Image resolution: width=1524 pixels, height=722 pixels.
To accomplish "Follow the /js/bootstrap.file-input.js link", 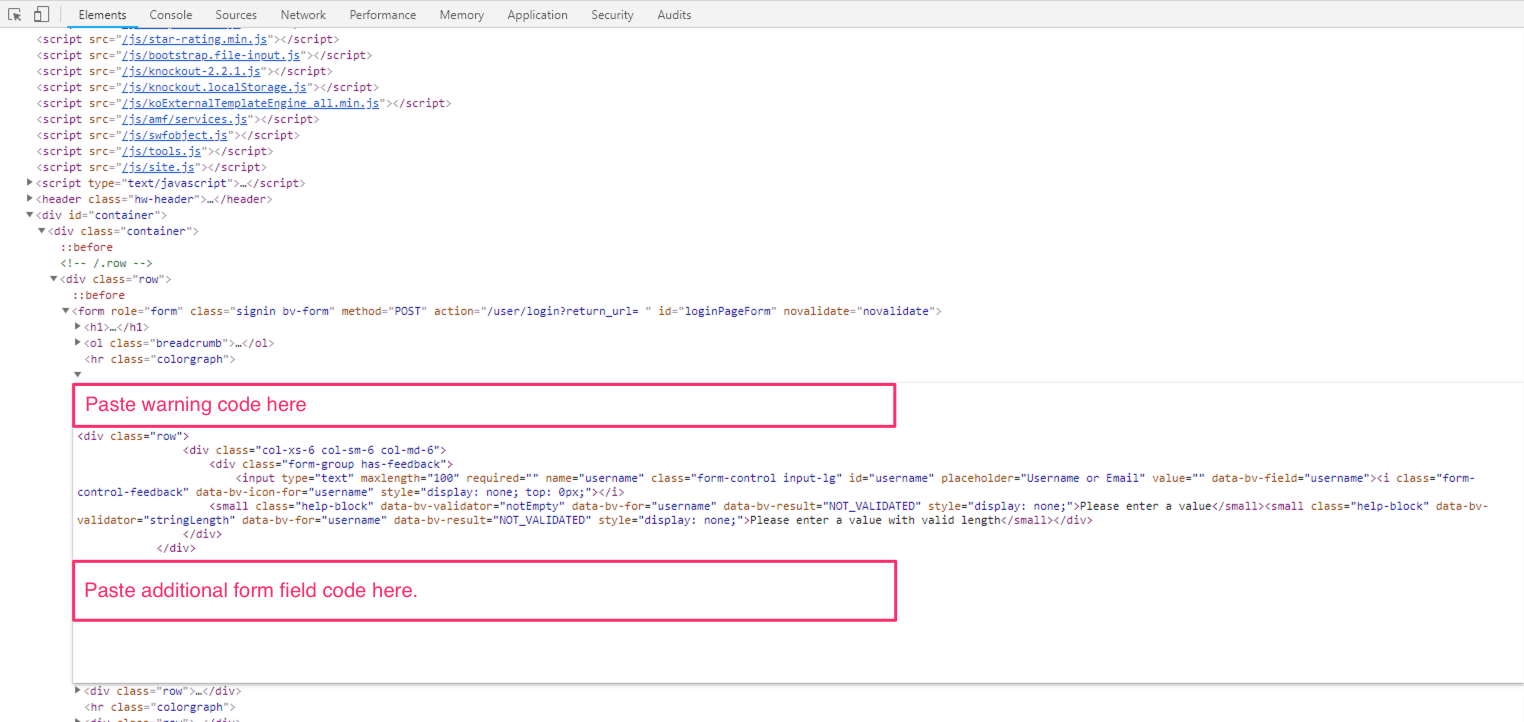I will pos(212,55).
